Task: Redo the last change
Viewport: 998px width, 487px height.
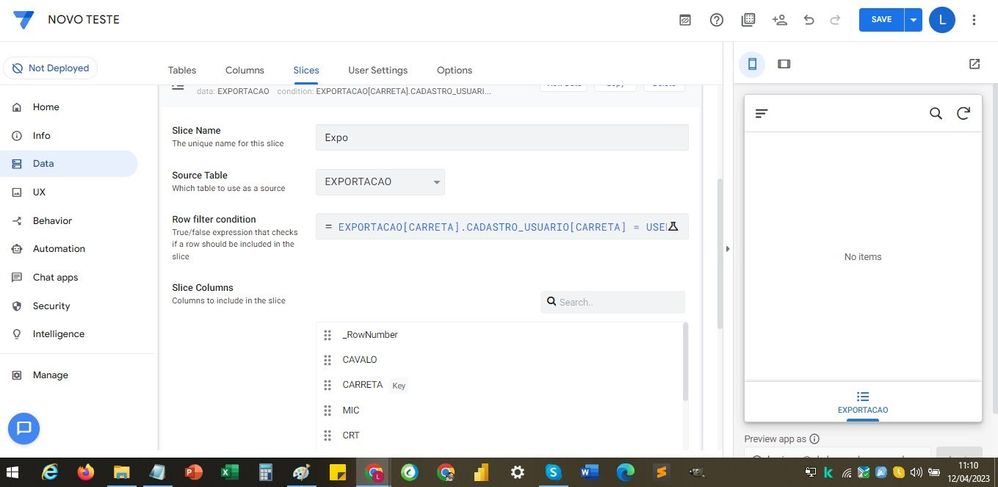Action: (835, 20)
